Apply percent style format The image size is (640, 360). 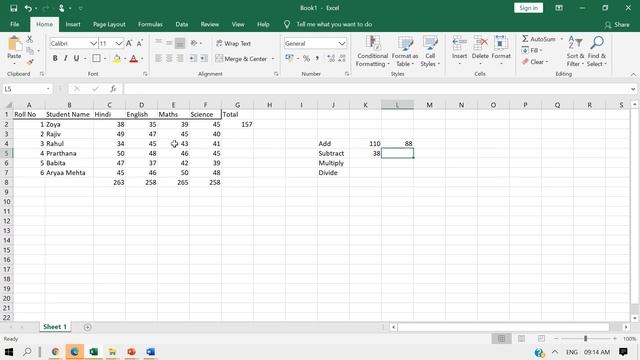(306, 58)
